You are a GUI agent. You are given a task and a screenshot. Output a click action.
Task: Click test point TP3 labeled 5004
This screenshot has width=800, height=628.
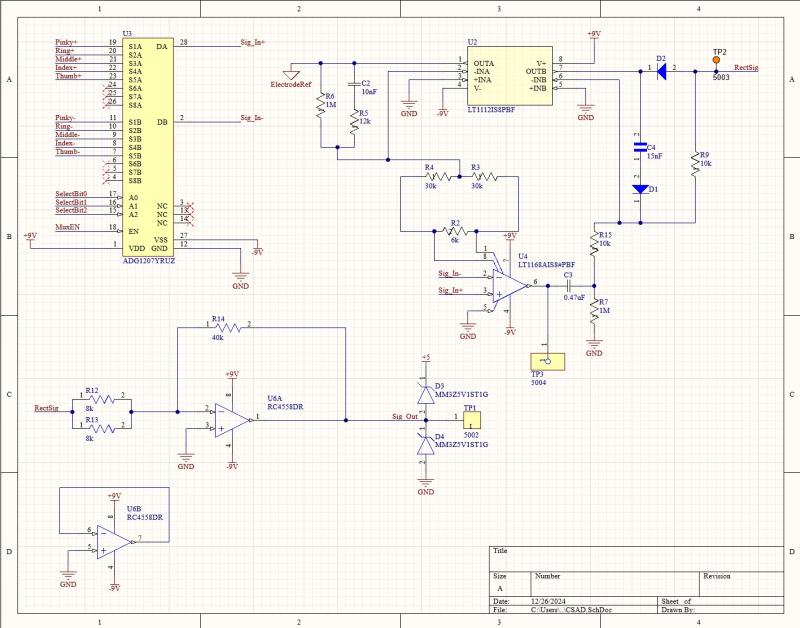point(547,361)
